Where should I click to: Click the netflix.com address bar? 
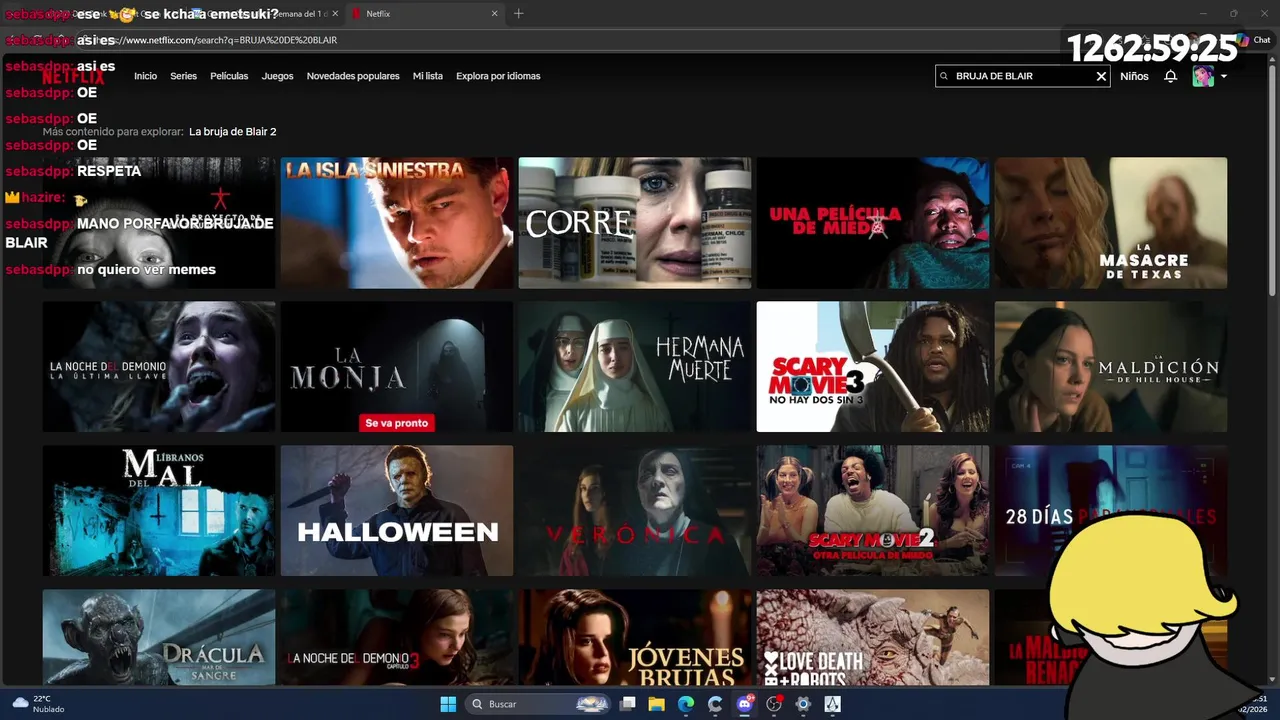(580, 40)
